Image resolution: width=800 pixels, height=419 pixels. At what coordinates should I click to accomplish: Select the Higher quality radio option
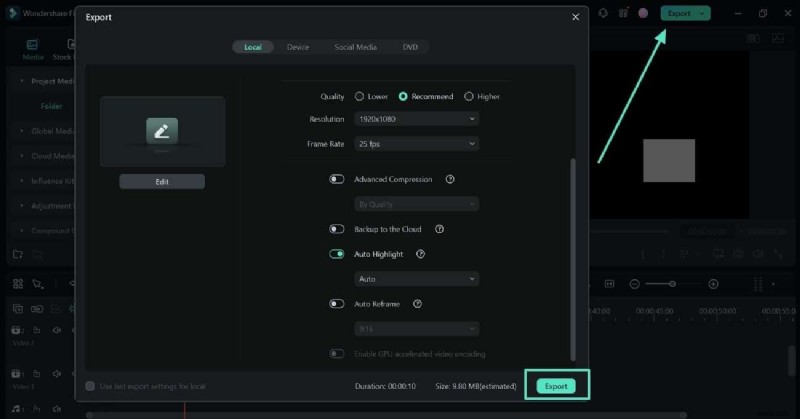(469, 96)
